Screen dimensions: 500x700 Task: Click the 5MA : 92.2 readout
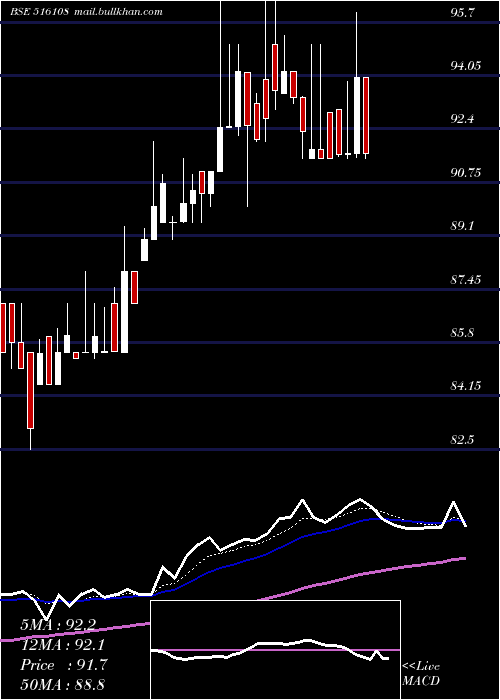point(58,625)
